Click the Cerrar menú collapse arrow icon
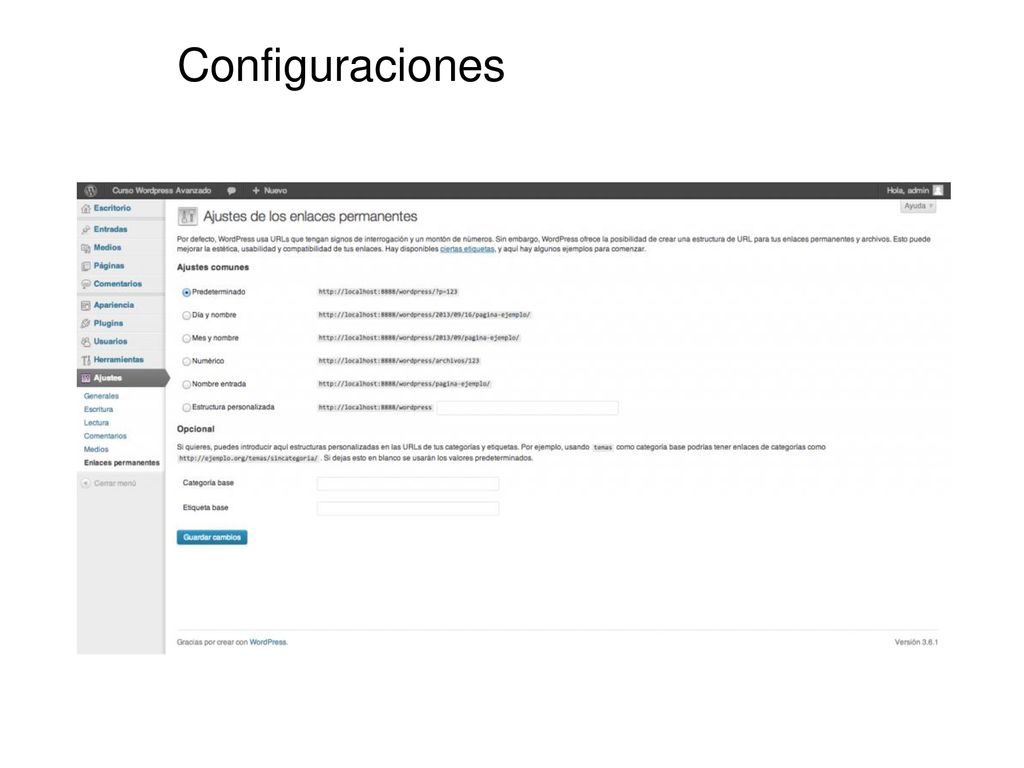 pos(86,483)
